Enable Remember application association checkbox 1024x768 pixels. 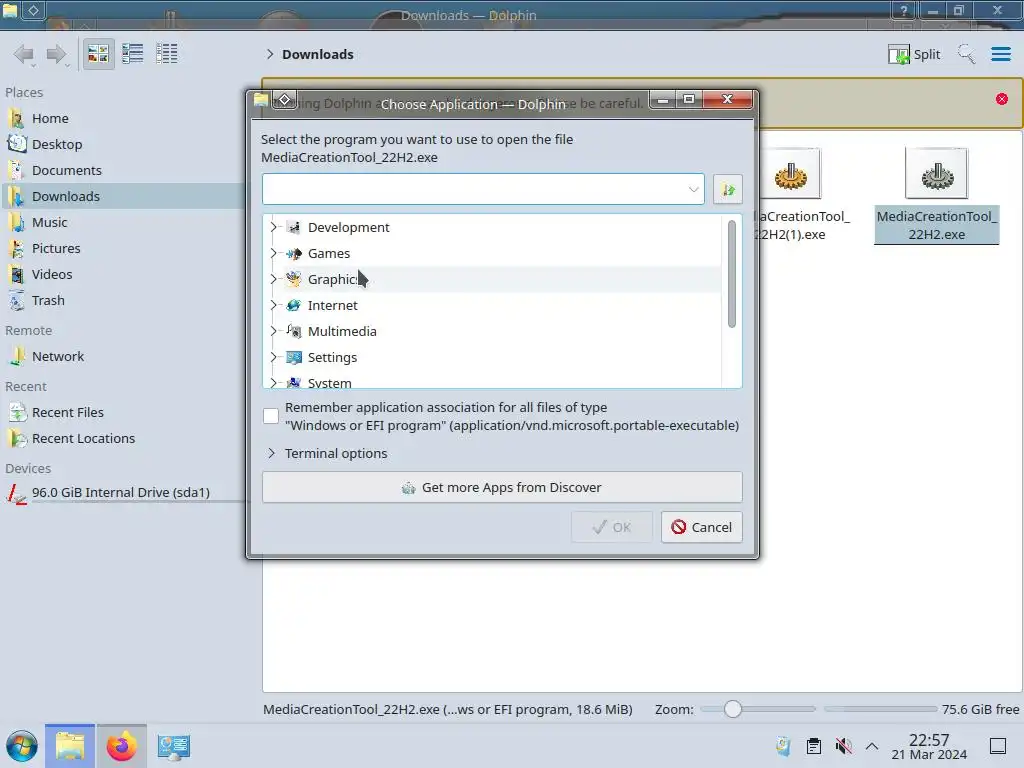[x=271, y=416]
